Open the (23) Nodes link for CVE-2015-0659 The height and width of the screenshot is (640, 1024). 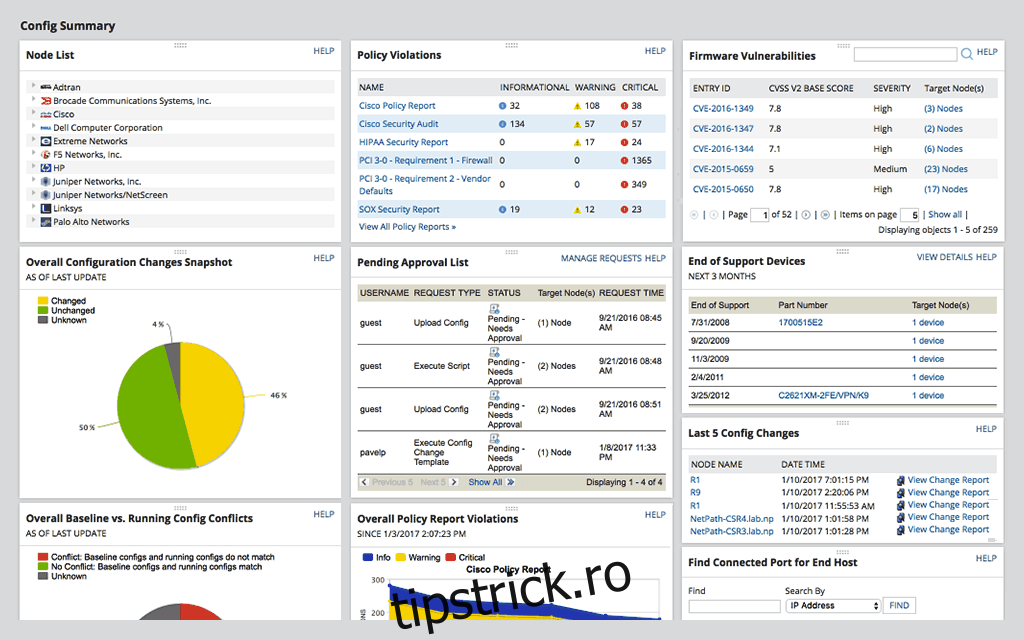tap(946, 169)
